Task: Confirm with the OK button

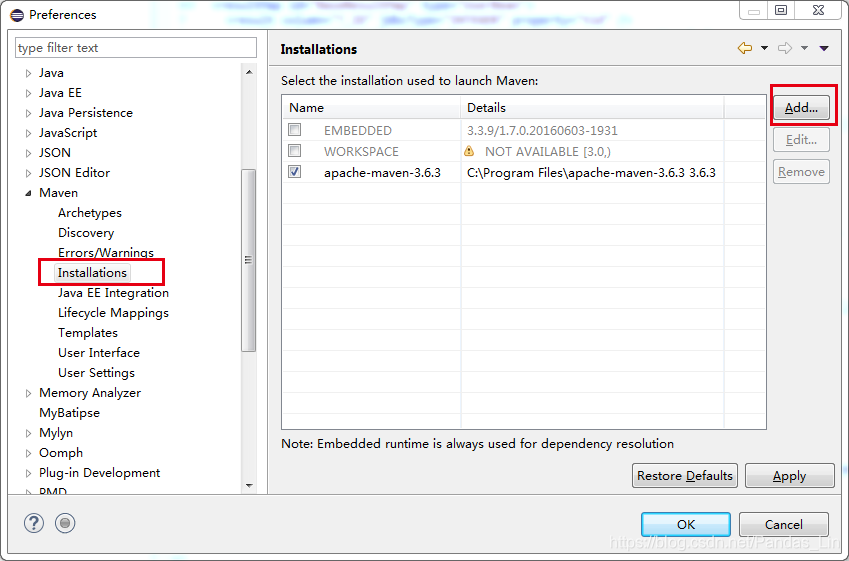Action: point(686,524)
